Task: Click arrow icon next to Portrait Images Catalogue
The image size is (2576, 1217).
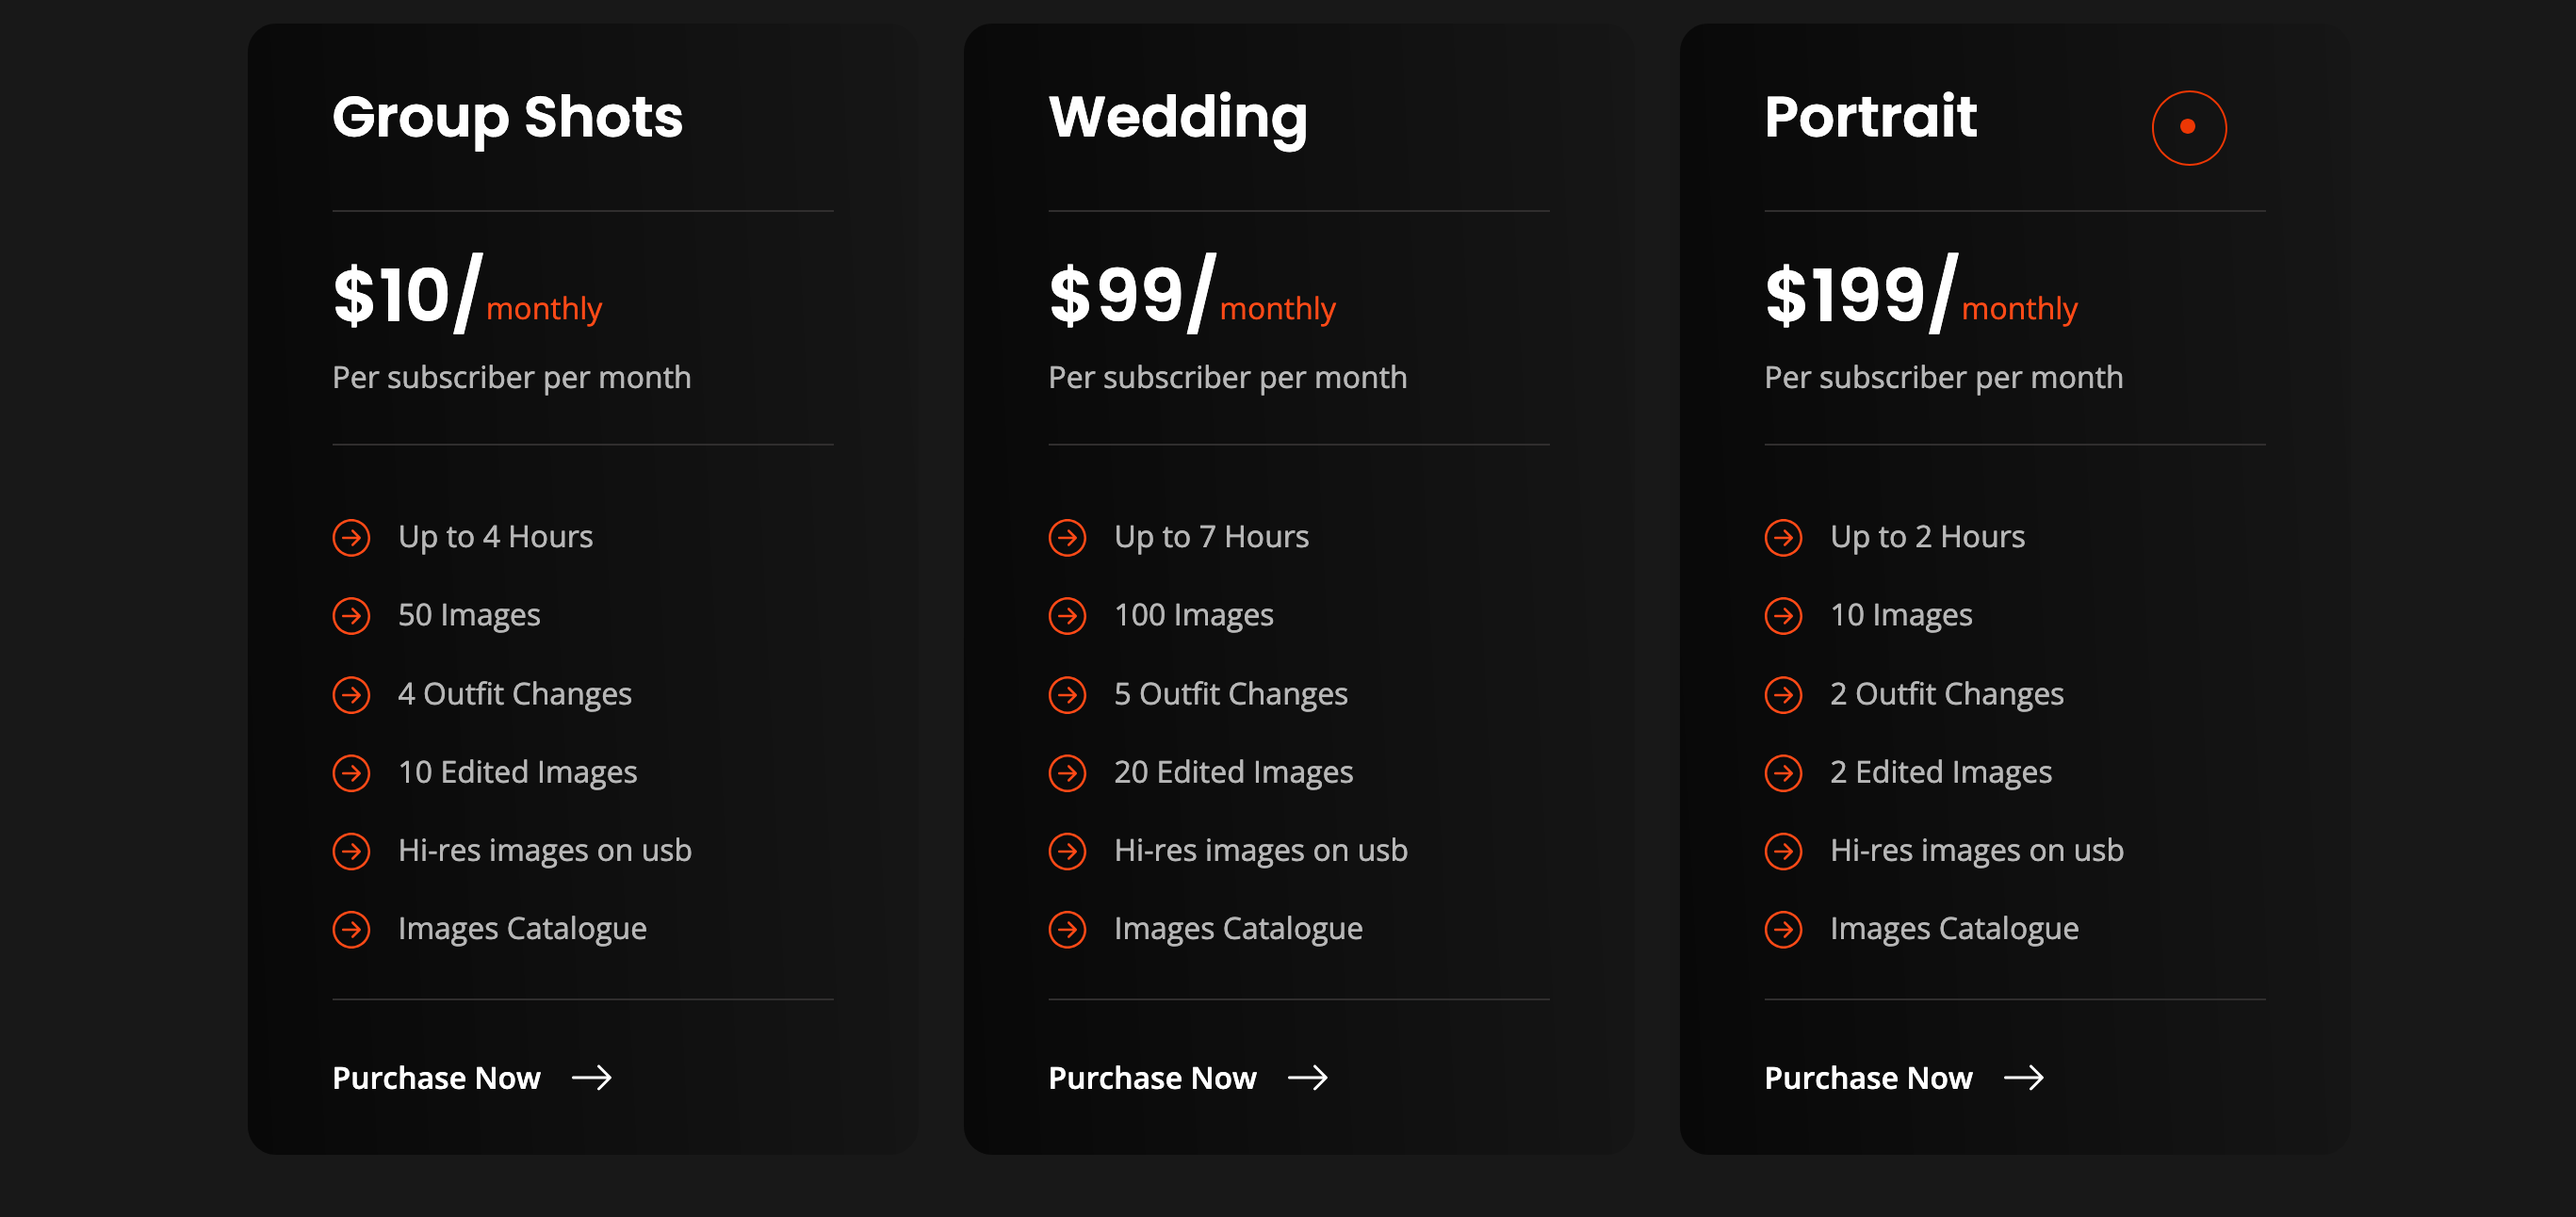Action: tap(1783, 929)
